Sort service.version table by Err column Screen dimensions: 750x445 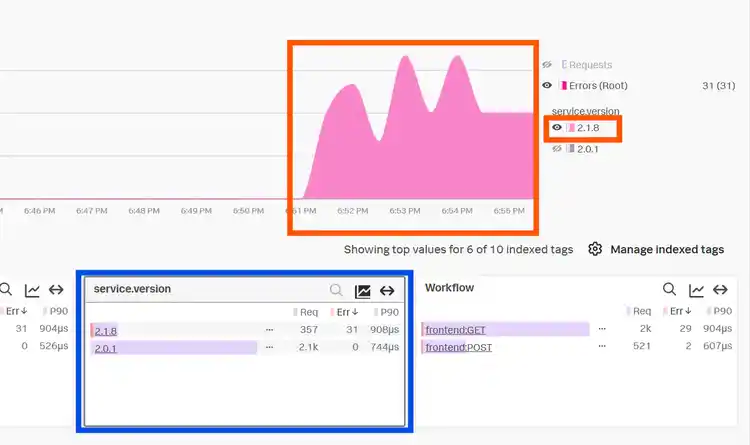(344, 312)
